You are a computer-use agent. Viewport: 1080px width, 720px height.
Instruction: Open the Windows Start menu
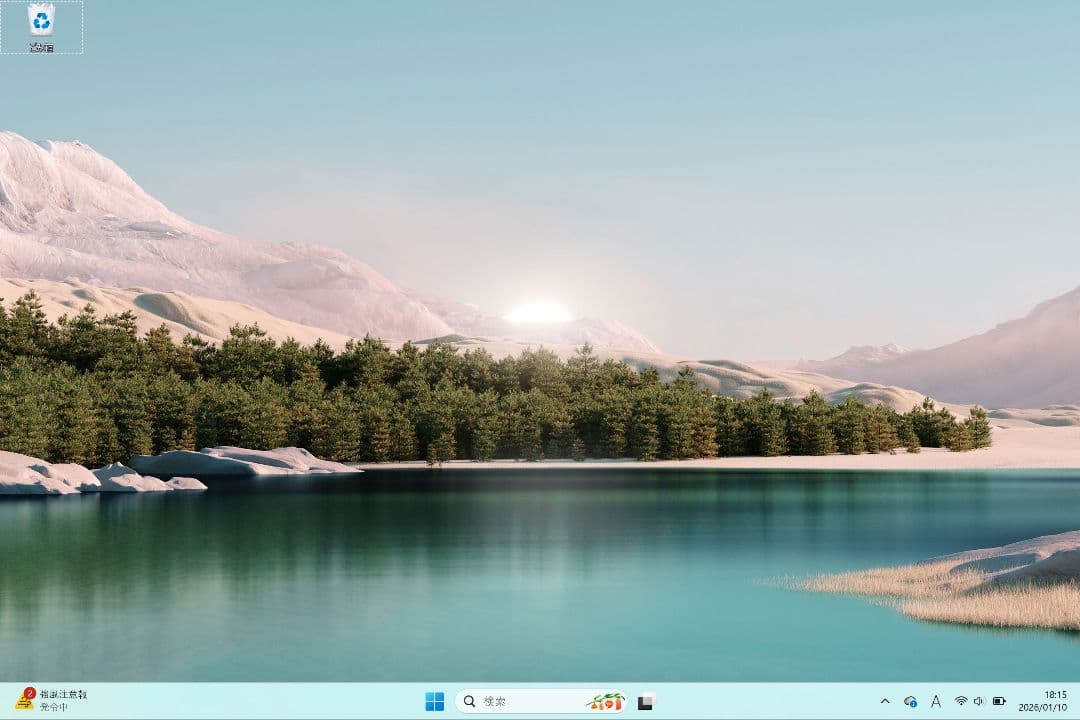pos(434,701)
